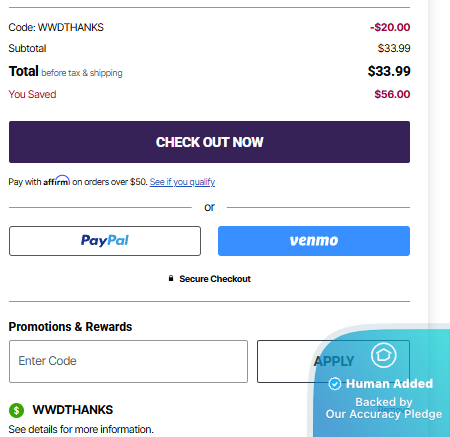Pay using the blue Venmo button
This screenshot has width=450, height=437.
[314, 241]
